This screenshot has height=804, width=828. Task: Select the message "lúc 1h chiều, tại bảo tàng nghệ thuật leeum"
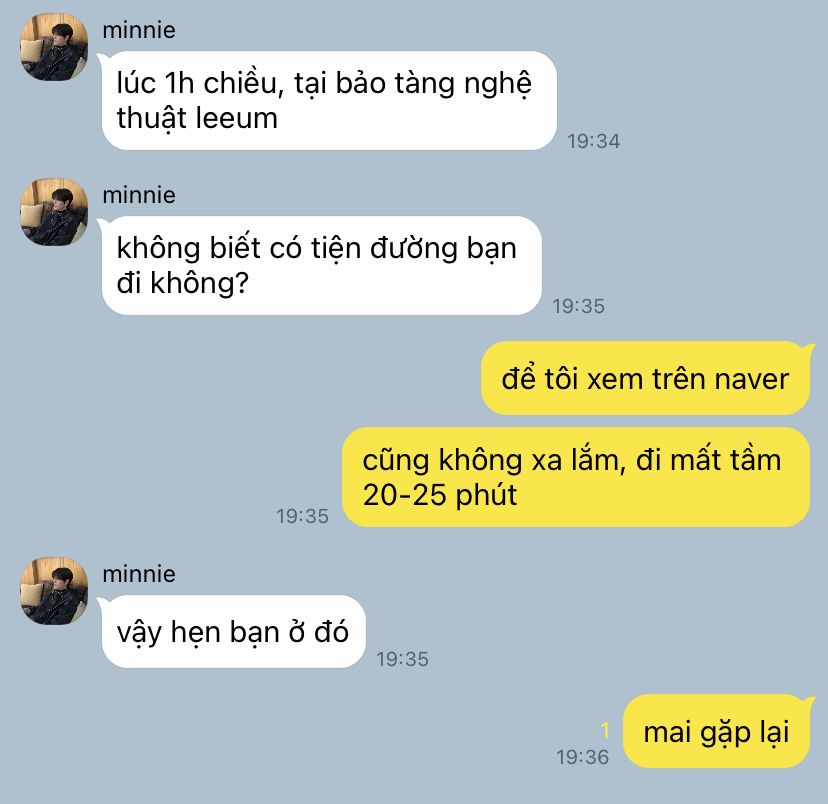coord(329,100)
